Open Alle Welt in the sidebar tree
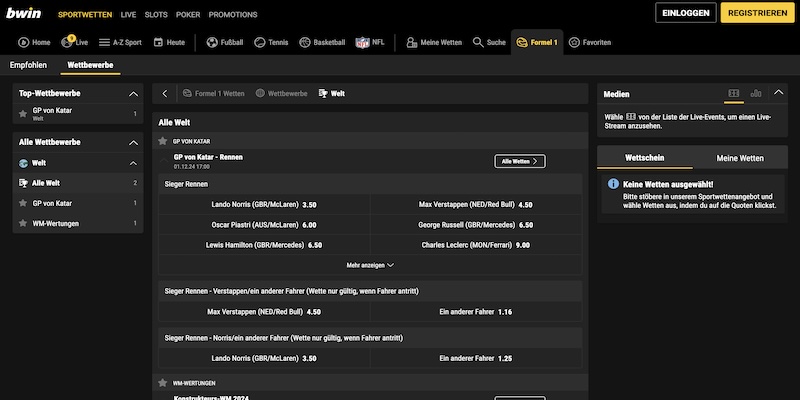Viewport: 800px width, 400px height. 78,183
